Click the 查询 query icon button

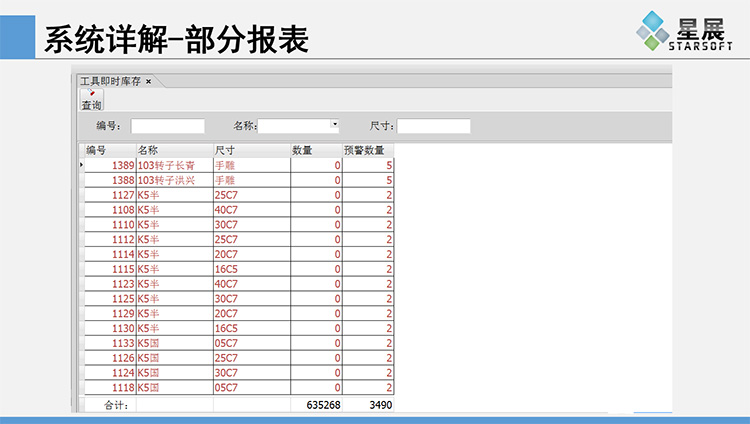(91, 100)
